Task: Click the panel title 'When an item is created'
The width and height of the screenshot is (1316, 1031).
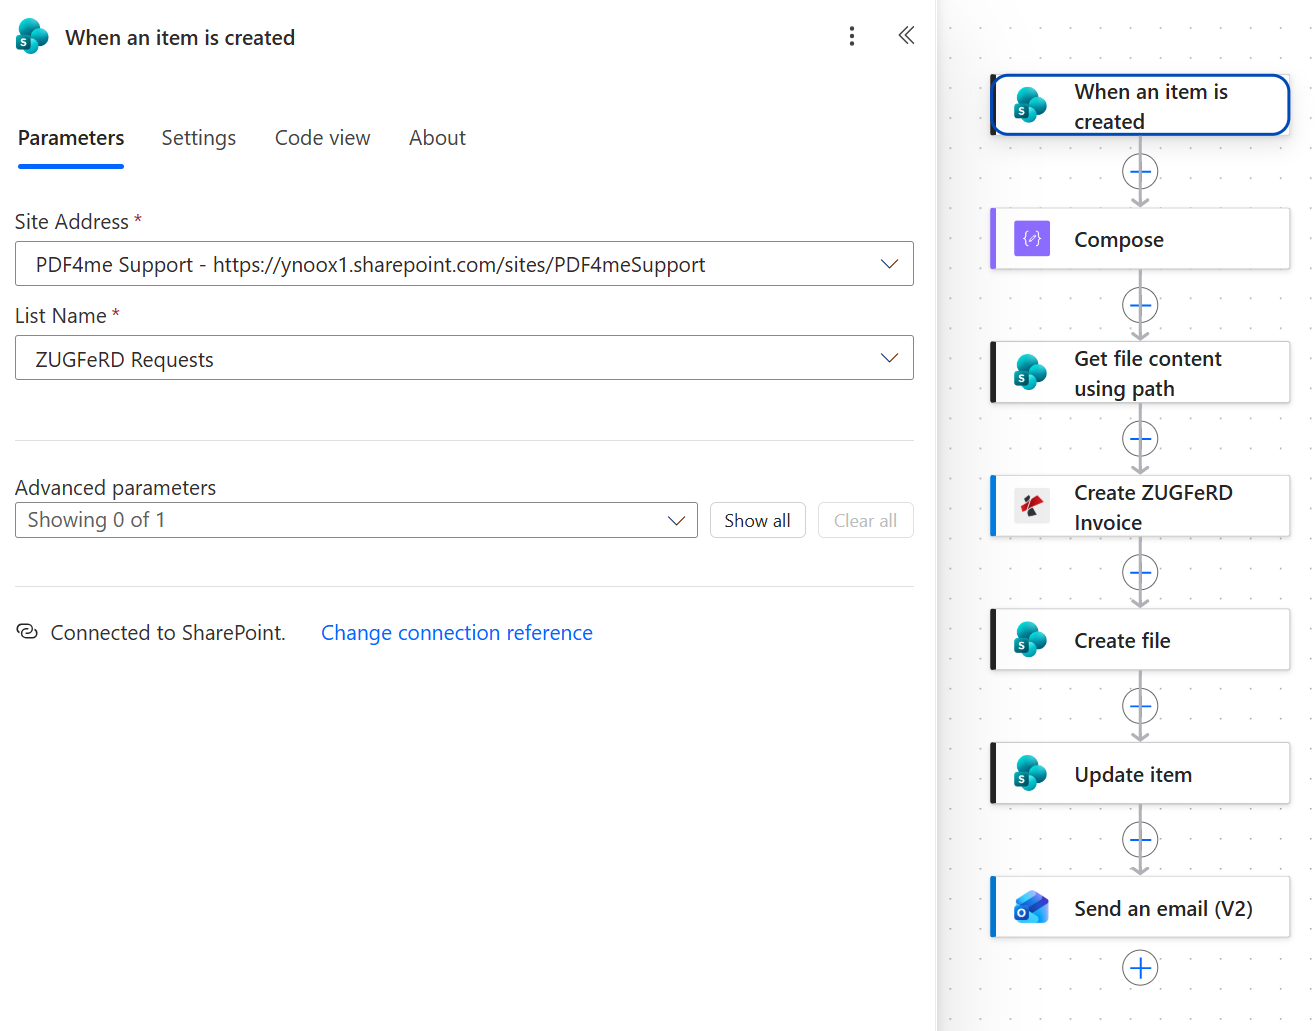Action: [180, 38]
